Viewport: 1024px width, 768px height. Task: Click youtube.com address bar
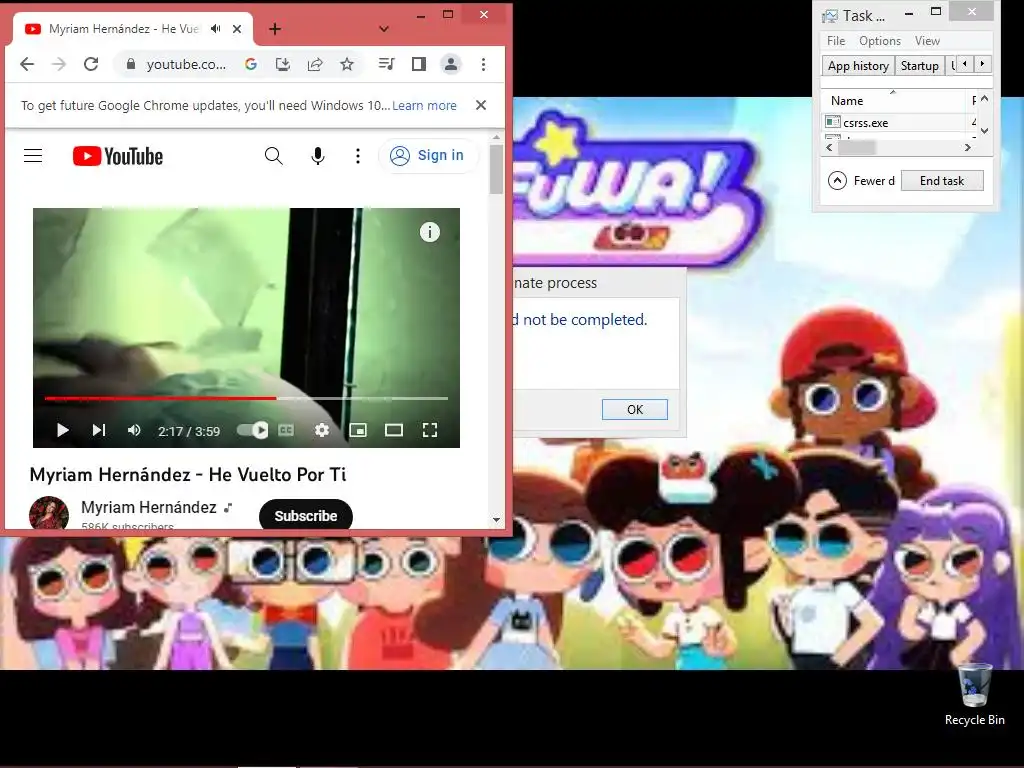click(186, 64)
